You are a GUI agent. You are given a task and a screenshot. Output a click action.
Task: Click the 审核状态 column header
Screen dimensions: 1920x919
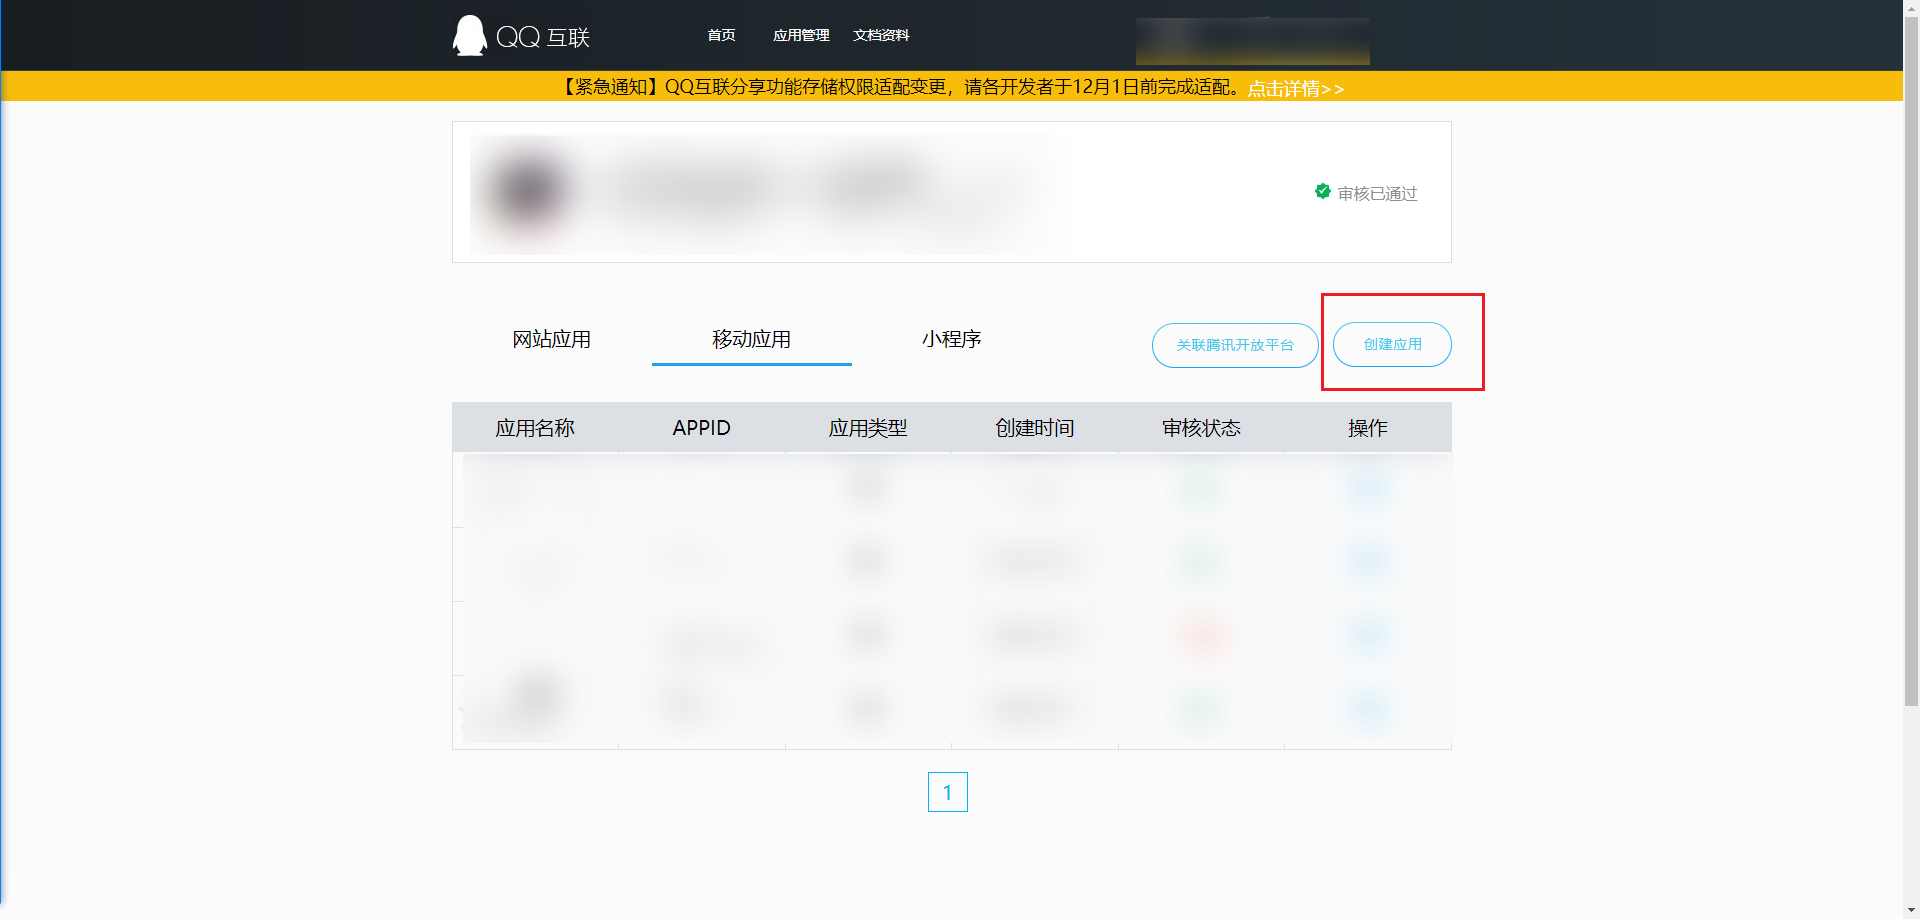coord(1201,428)
